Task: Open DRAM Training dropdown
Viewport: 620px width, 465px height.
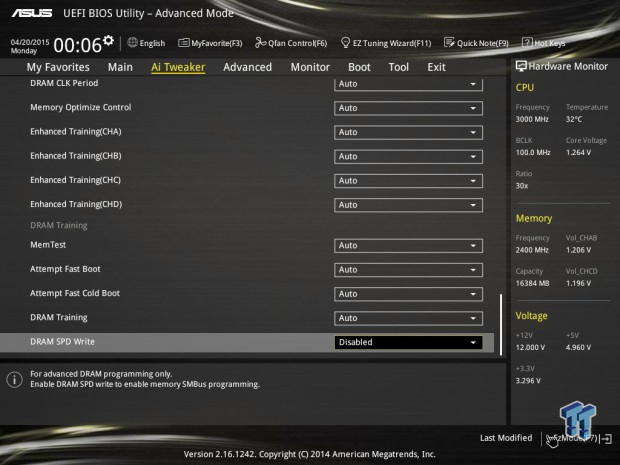Action: 408,318
